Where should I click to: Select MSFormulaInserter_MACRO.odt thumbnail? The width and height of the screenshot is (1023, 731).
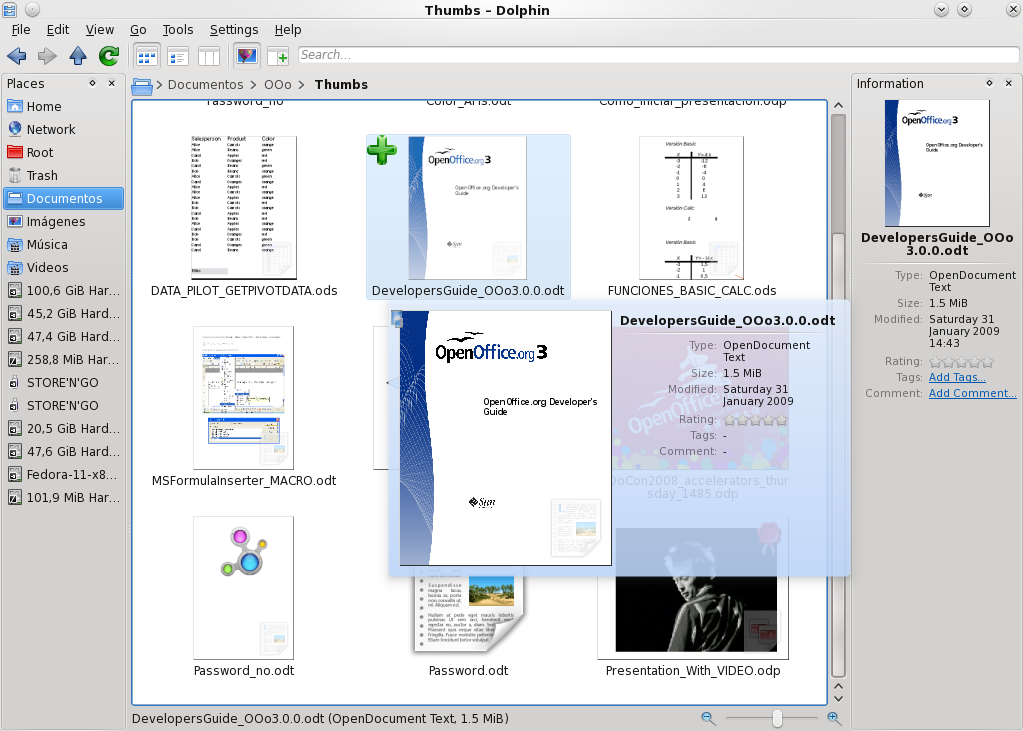pyautogui.click(x=243, y=397)
